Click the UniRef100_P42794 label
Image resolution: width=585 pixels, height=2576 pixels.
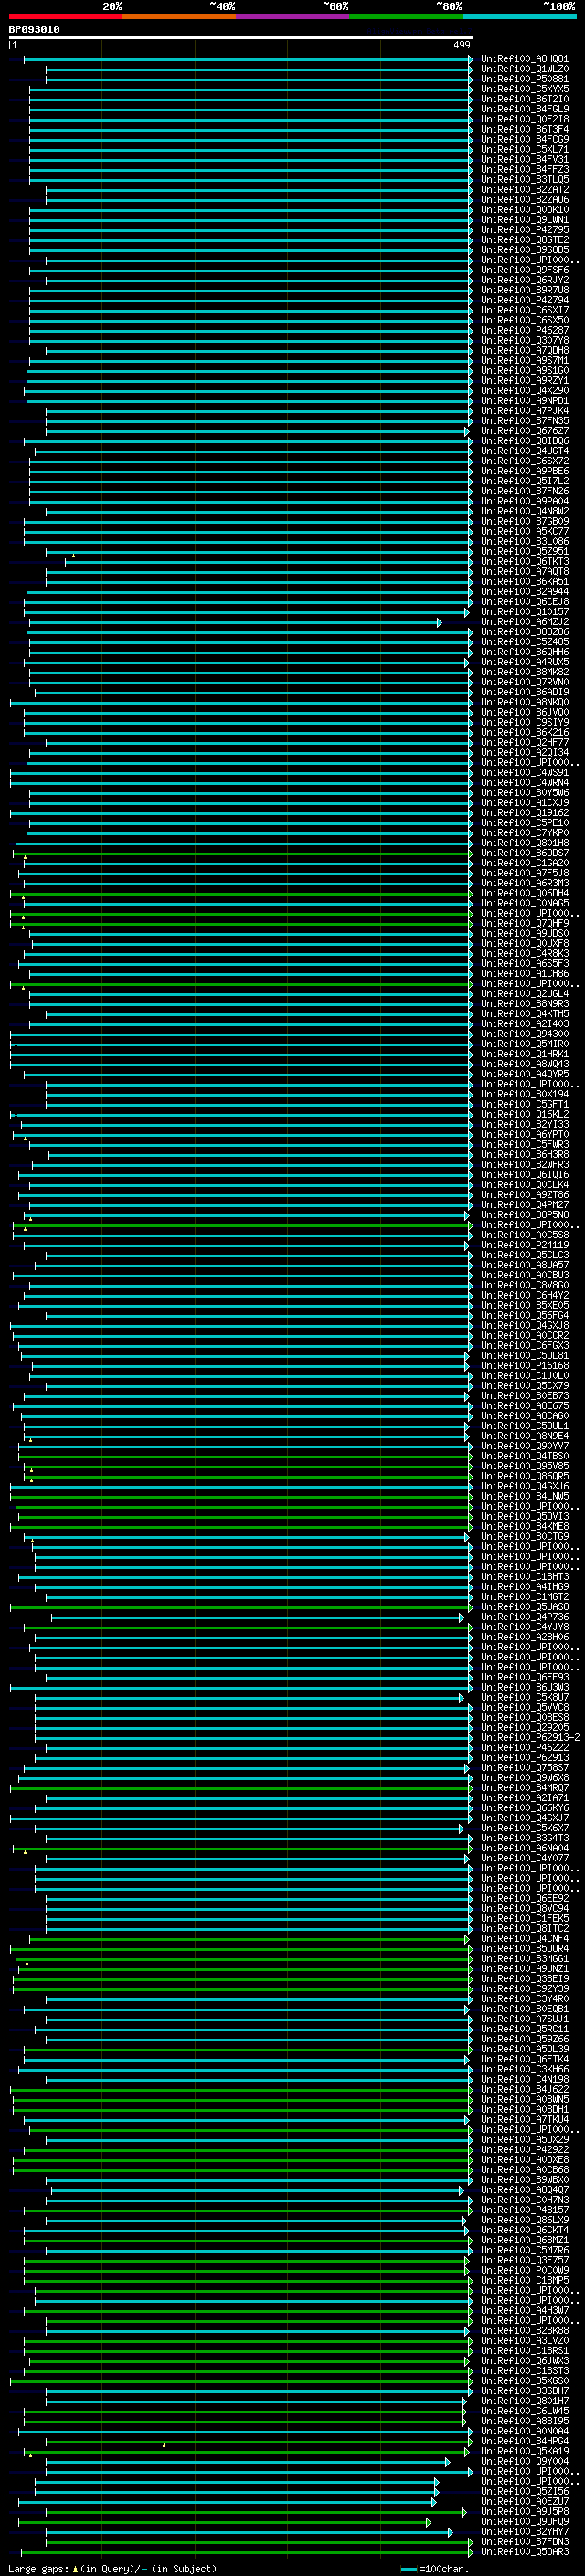tap(524, 300)
